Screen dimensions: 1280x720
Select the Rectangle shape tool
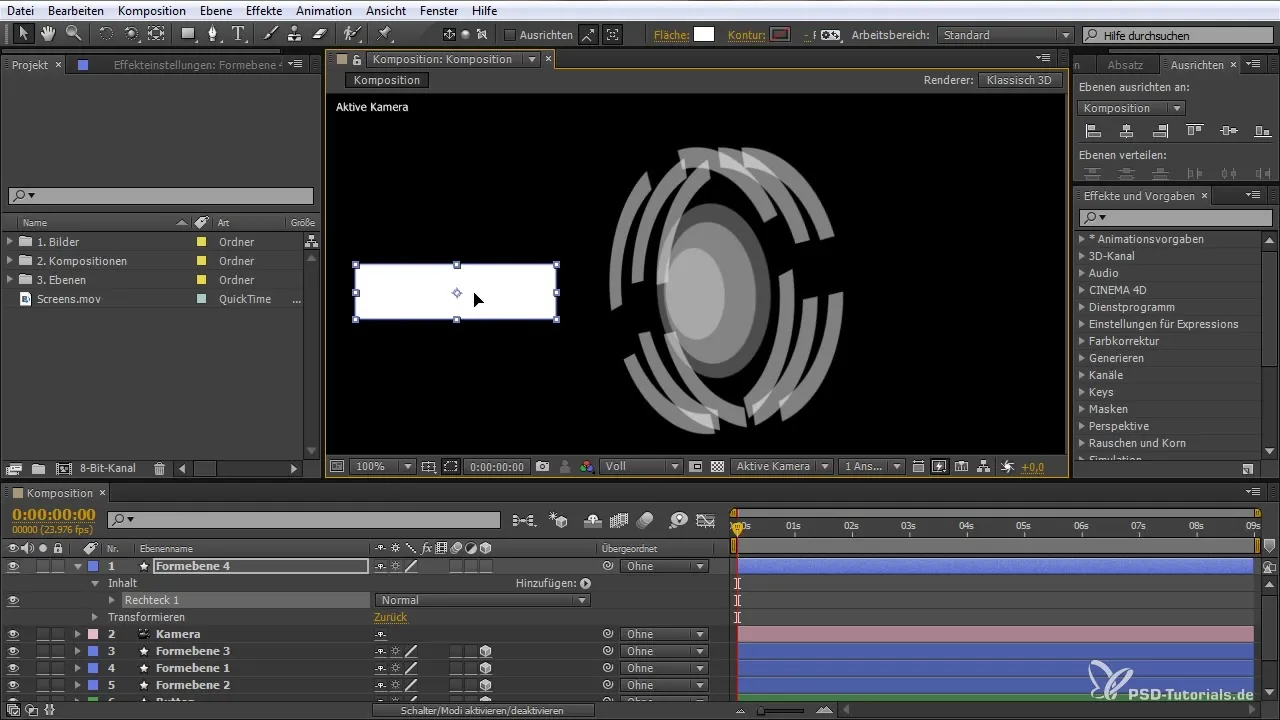point(187,33)
